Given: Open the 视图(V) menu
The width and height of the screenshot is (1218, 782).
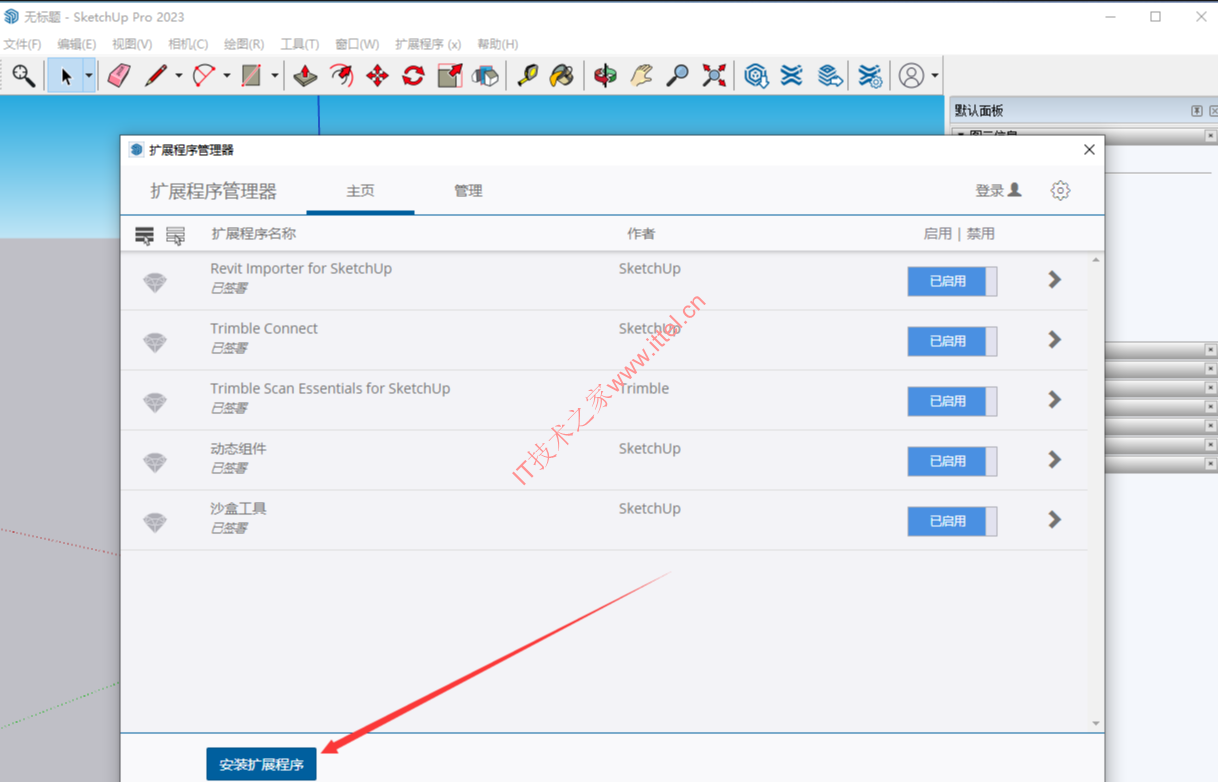Looking at the screenshot, I should click(x=132, y=44).
